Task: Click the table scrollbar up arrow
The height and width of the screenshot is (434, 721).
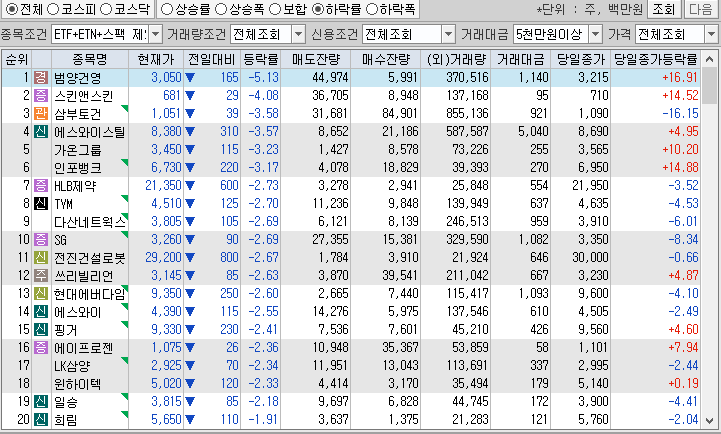Action: click(710, 58)
